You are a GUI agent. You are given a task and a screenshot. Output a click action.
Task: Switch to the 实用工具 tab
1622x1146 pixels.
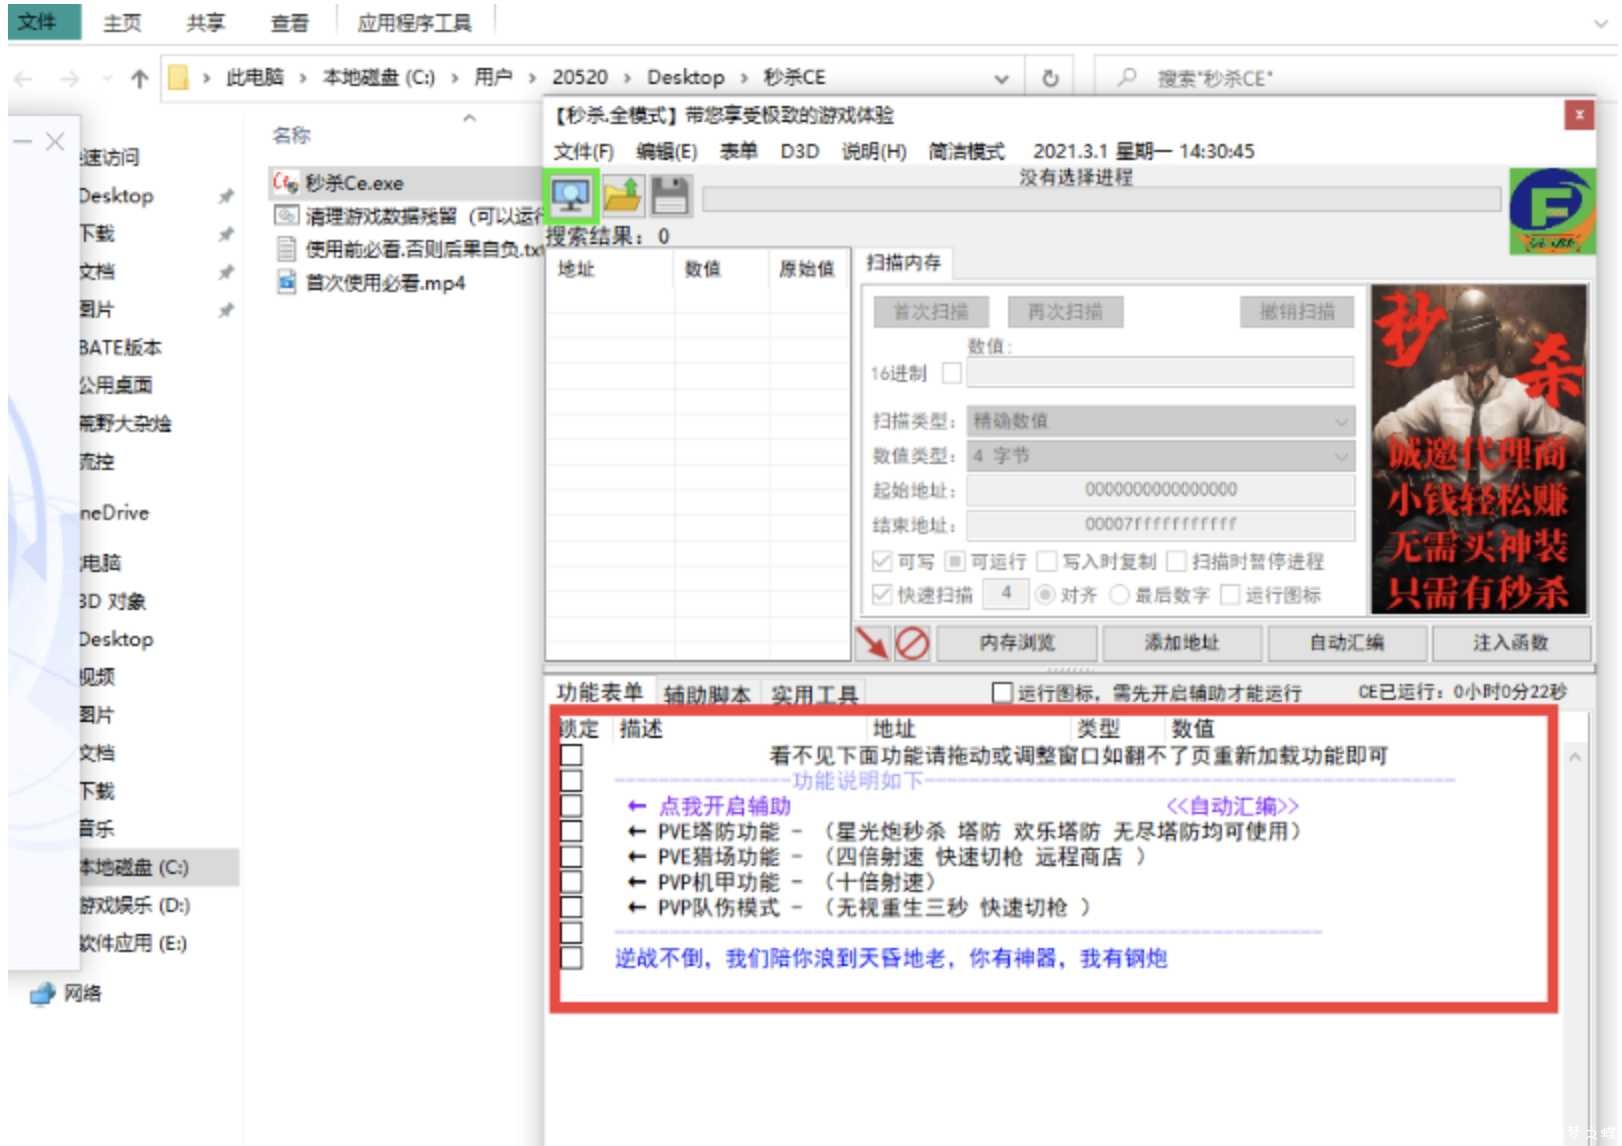pyautogui.click(x=814, y=694)
